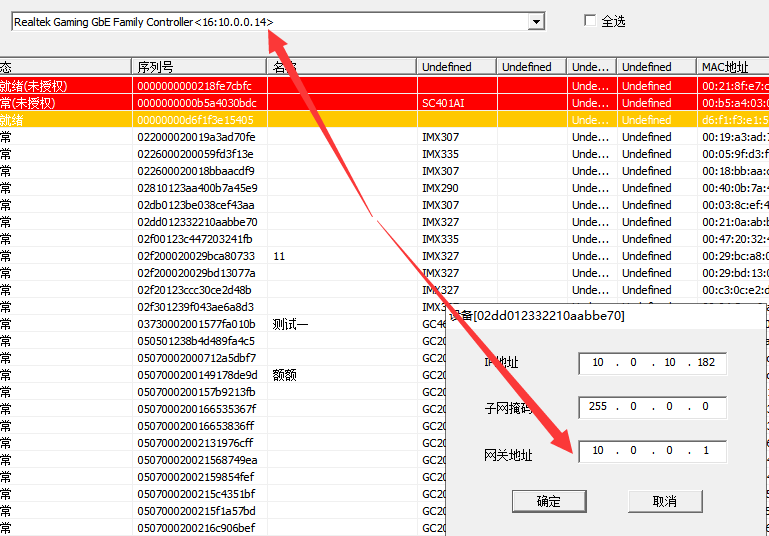Open the Realtek network adapter dropdown
769x536 pixels.
536,22
